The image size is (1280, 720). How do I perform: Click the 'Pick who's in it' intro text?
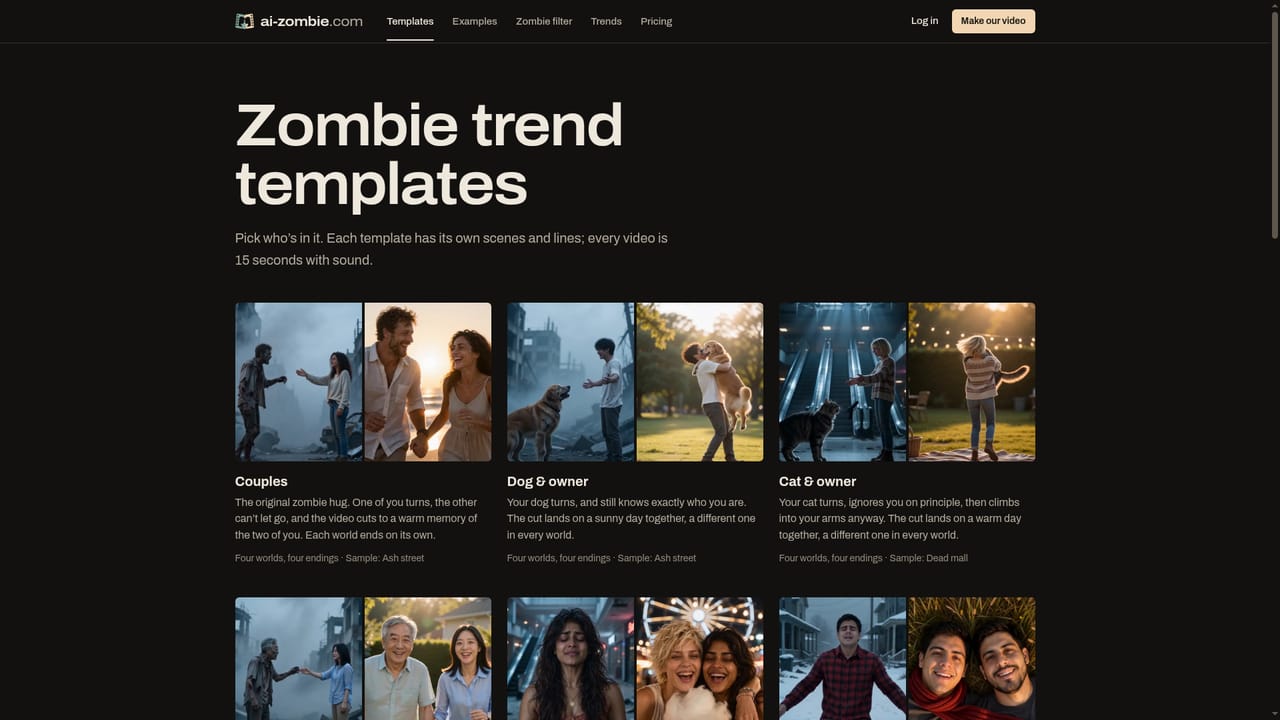click(451, 249)
